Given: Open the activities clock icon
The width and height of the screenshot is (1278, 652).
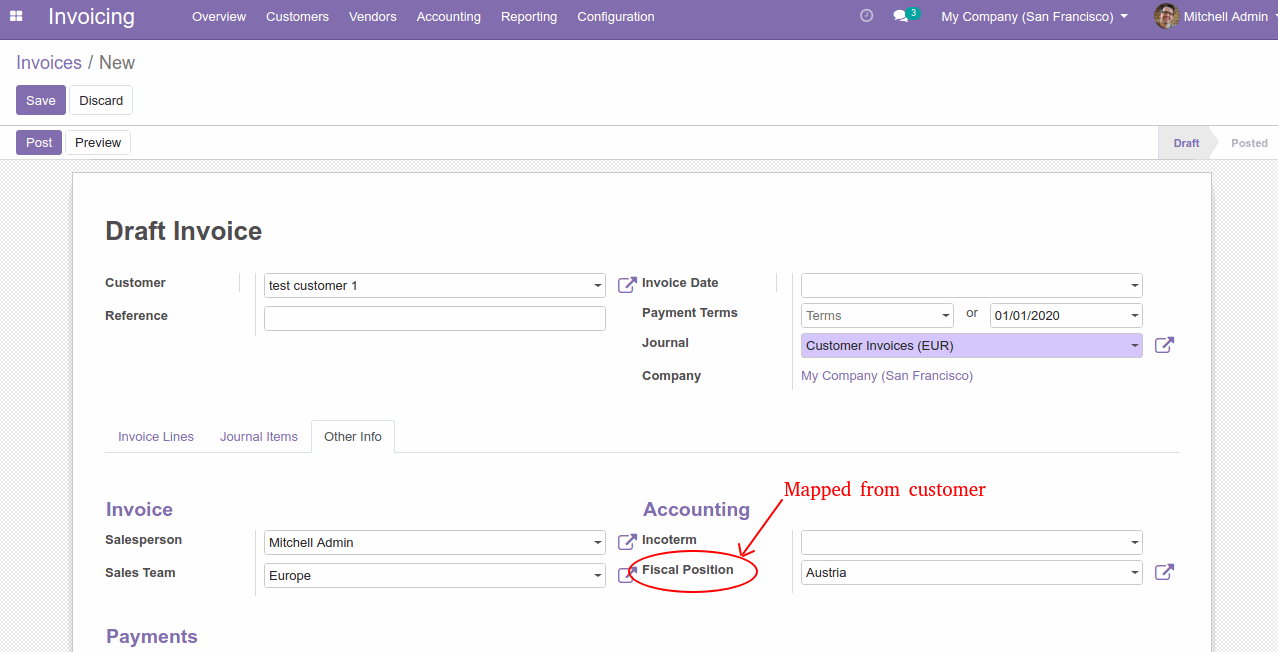Looking at the screenshot, I should pyautogui.click(x=866, y=16).
